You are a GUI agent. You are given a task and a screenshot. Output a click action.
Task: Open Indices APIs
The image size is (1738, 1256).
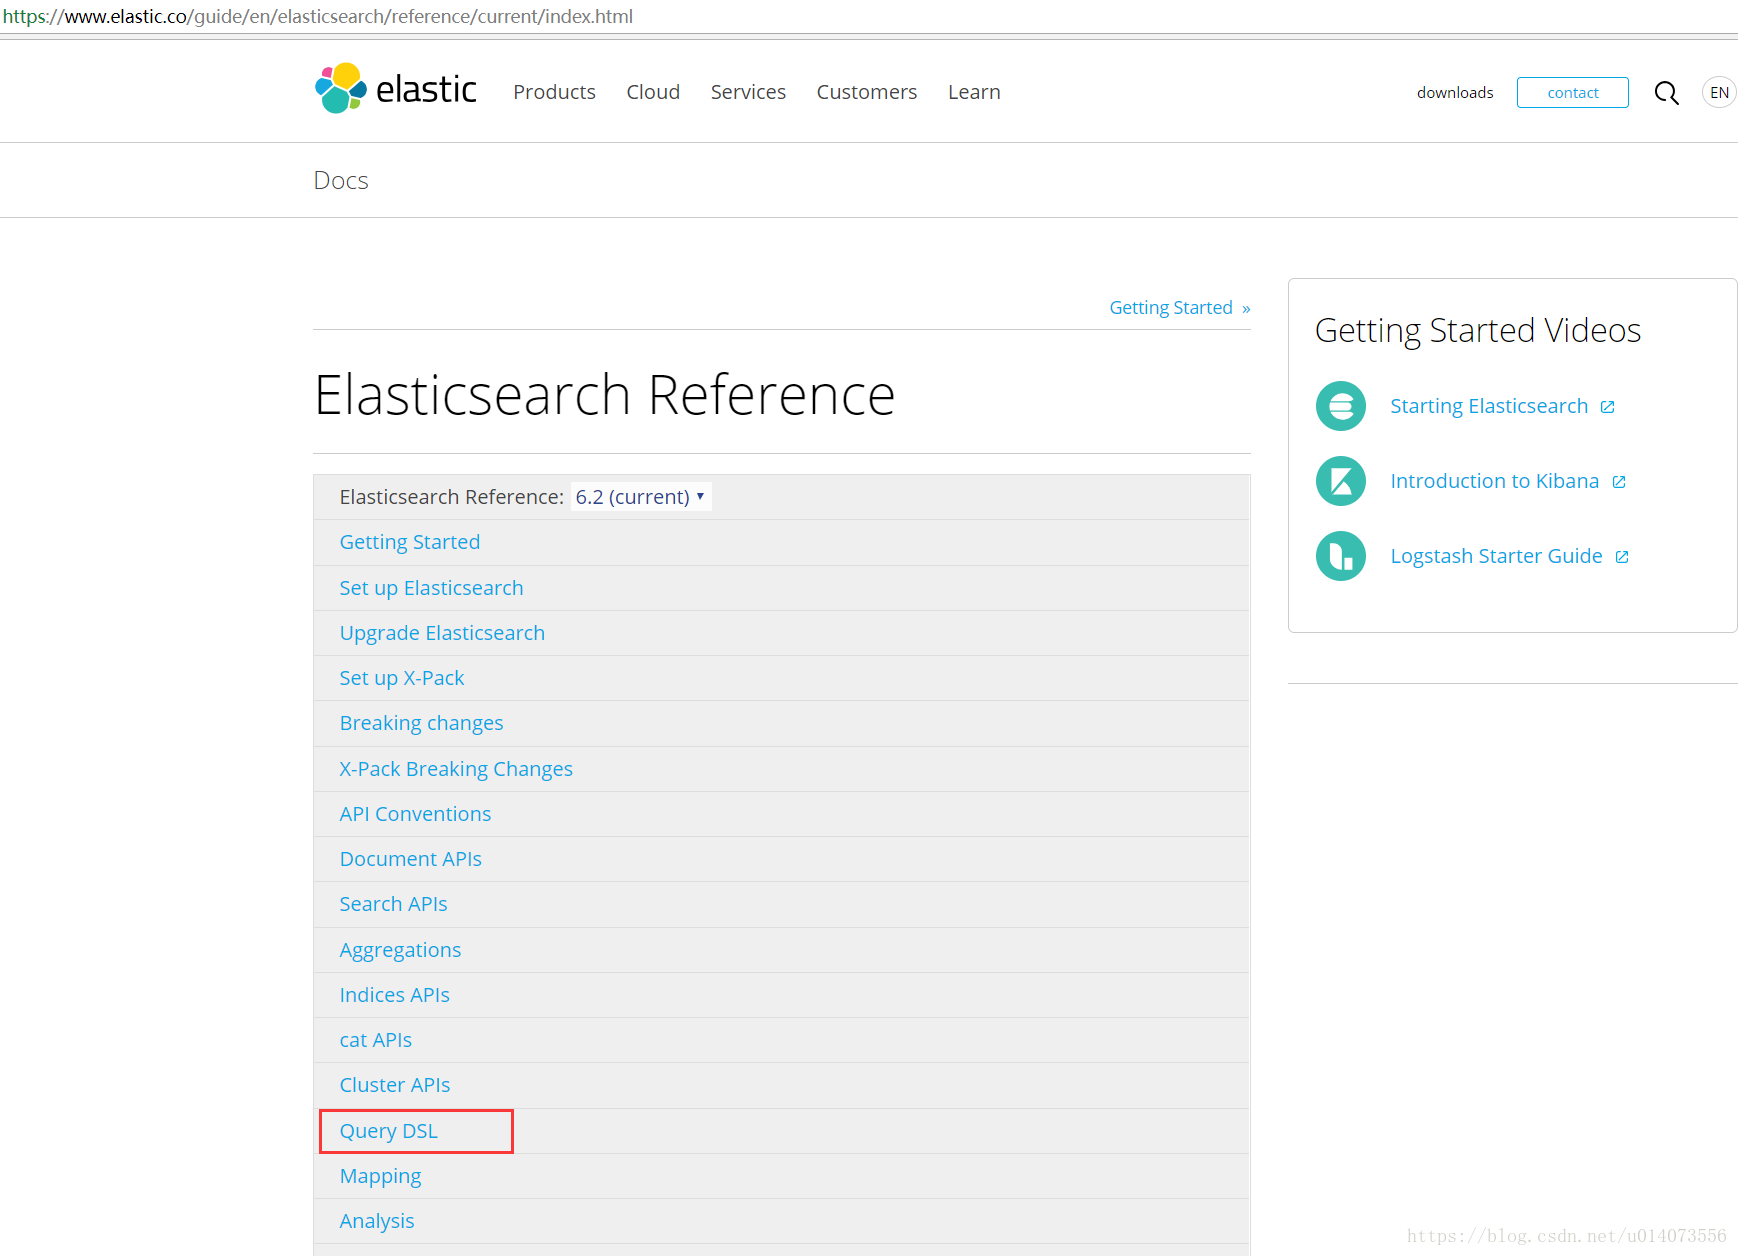tap(394, 995)
